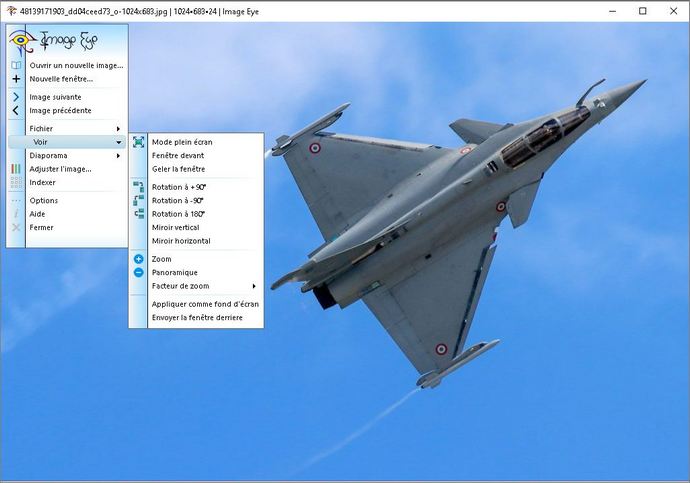Click the left chevron icon for Image précédente

pos(16,110)
